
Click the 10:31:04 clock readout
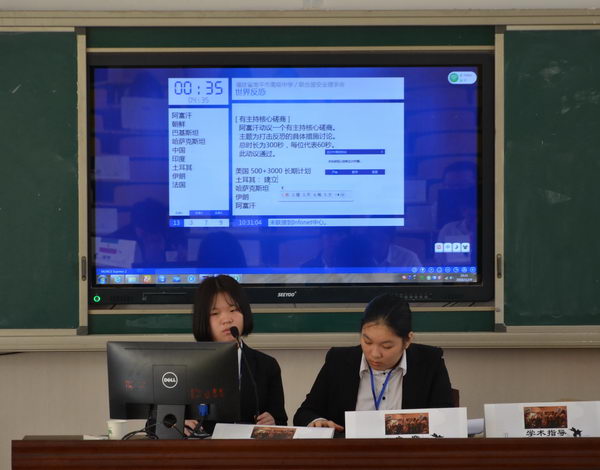pyautogui.click(x=250, y=222)
